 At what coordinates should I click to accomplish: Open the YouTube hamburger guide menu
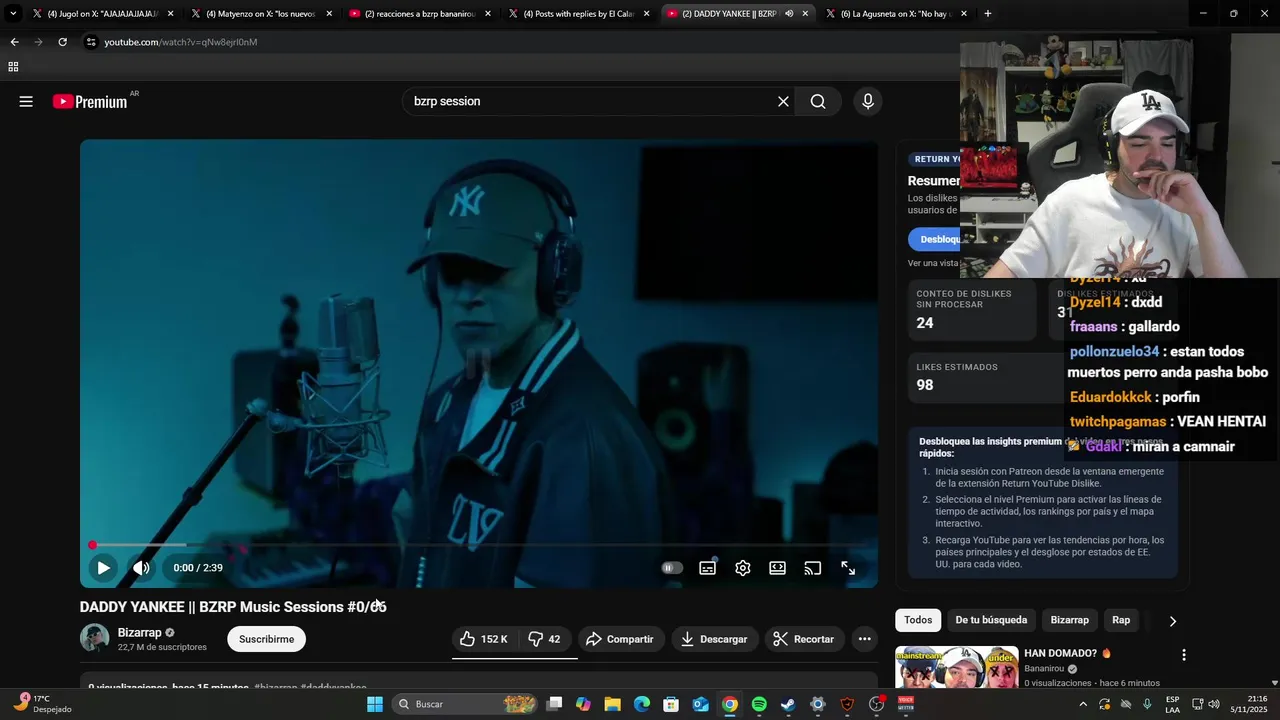pos(26,101)
